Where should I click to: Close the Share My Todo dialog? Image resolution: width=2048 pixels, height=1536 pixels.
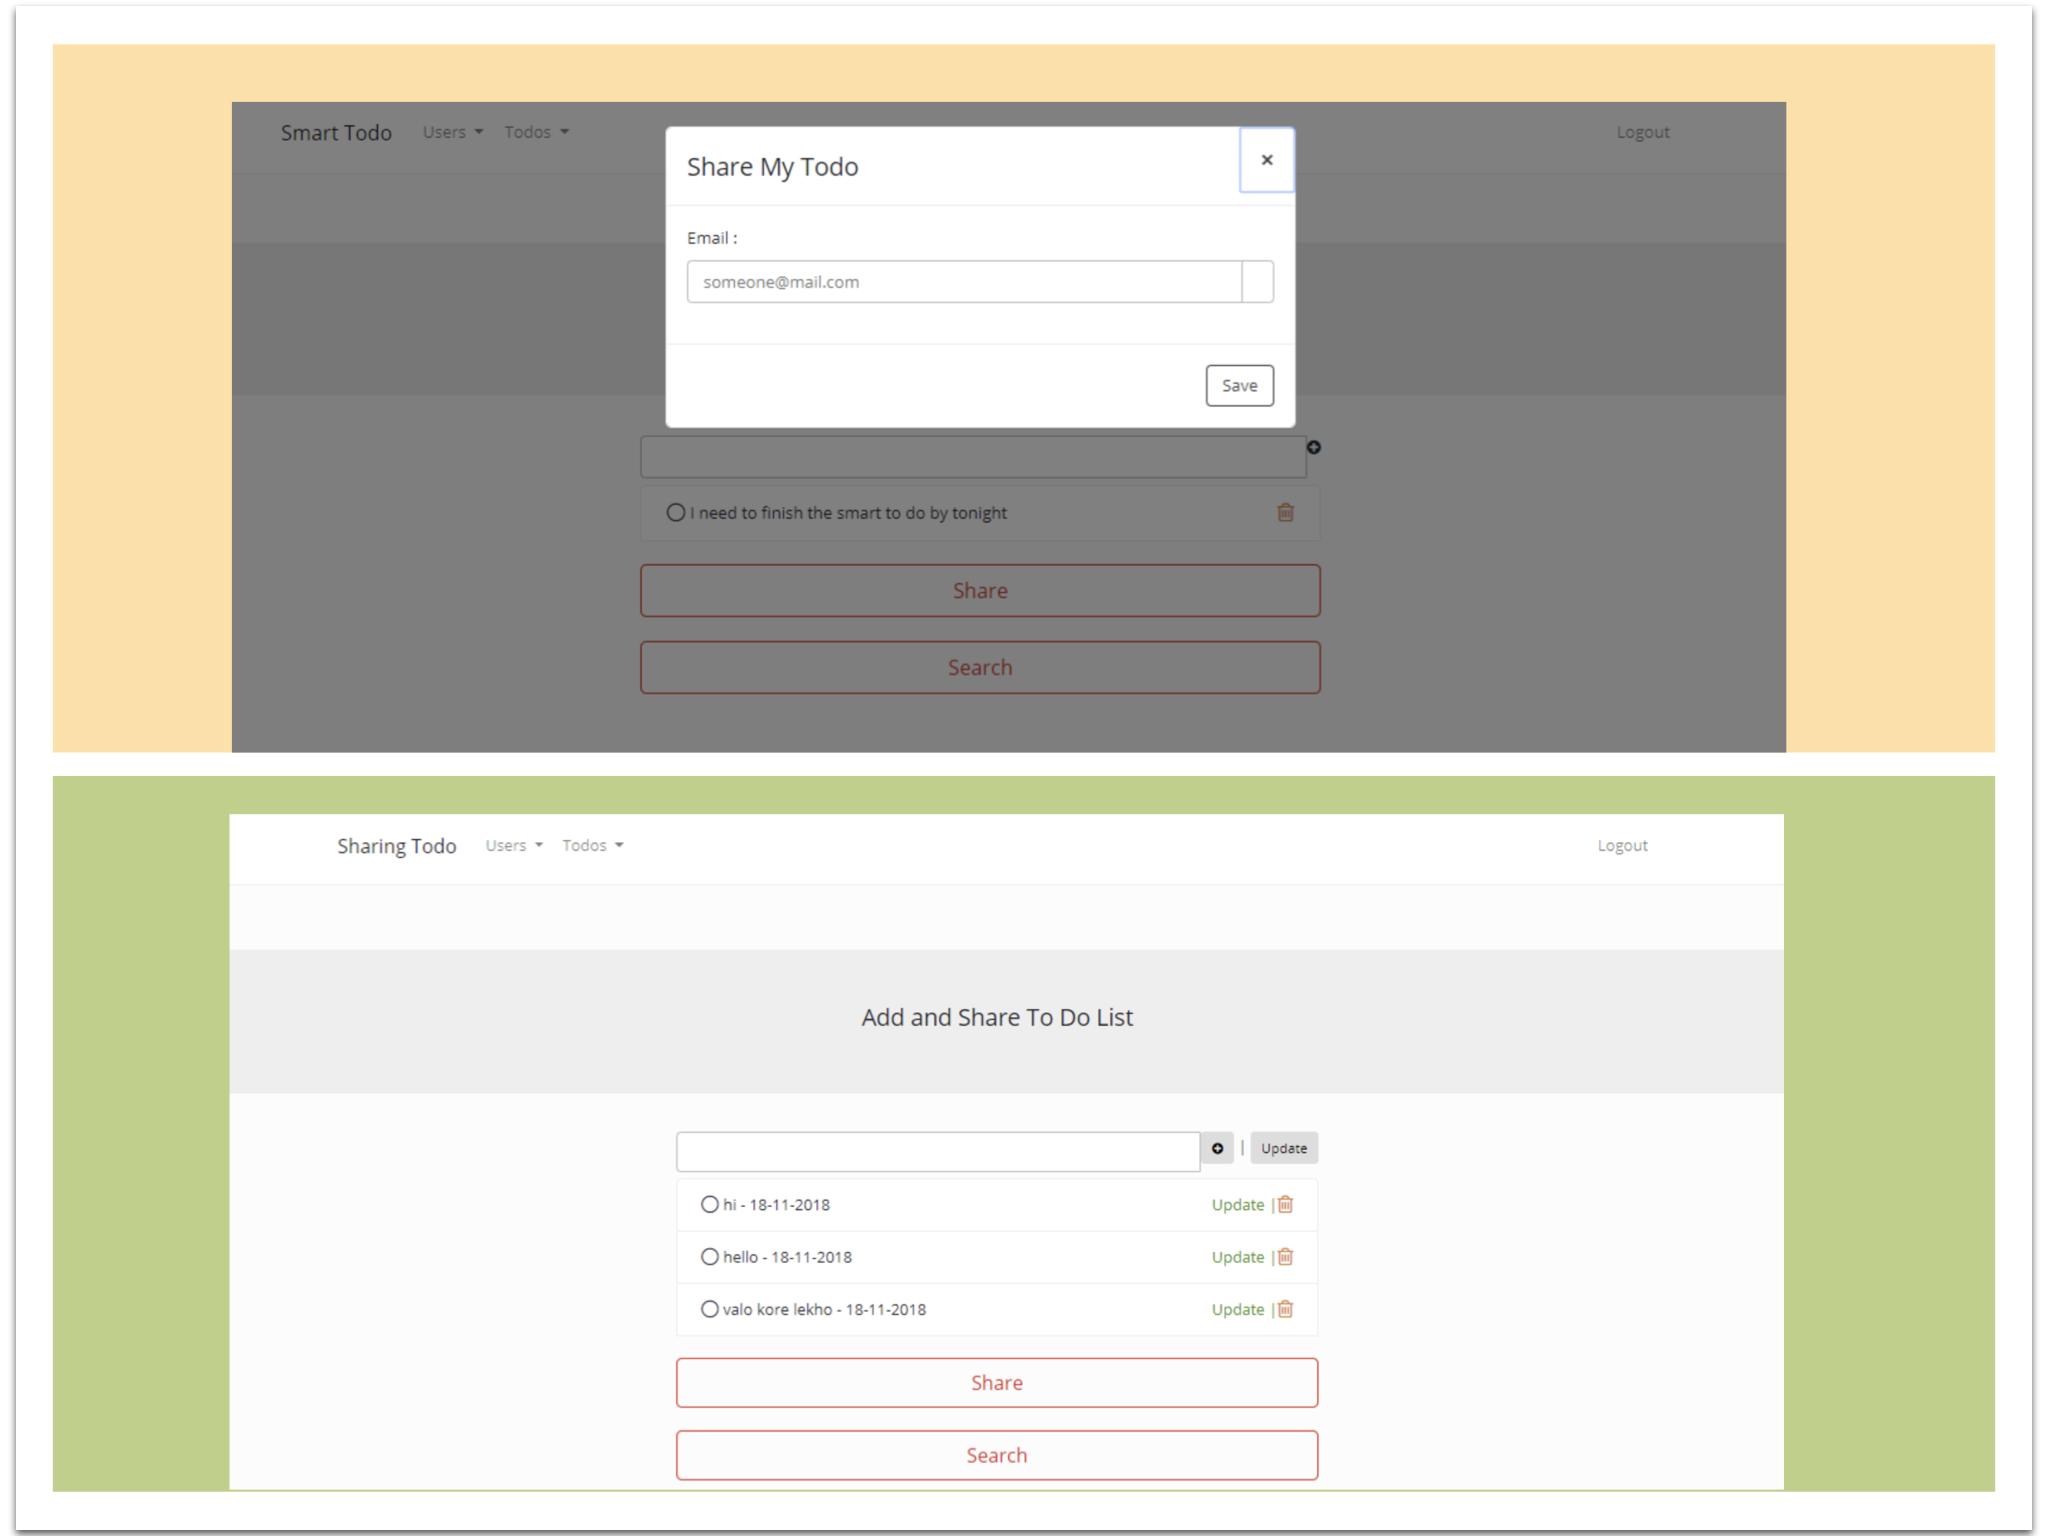point(1266,160)
